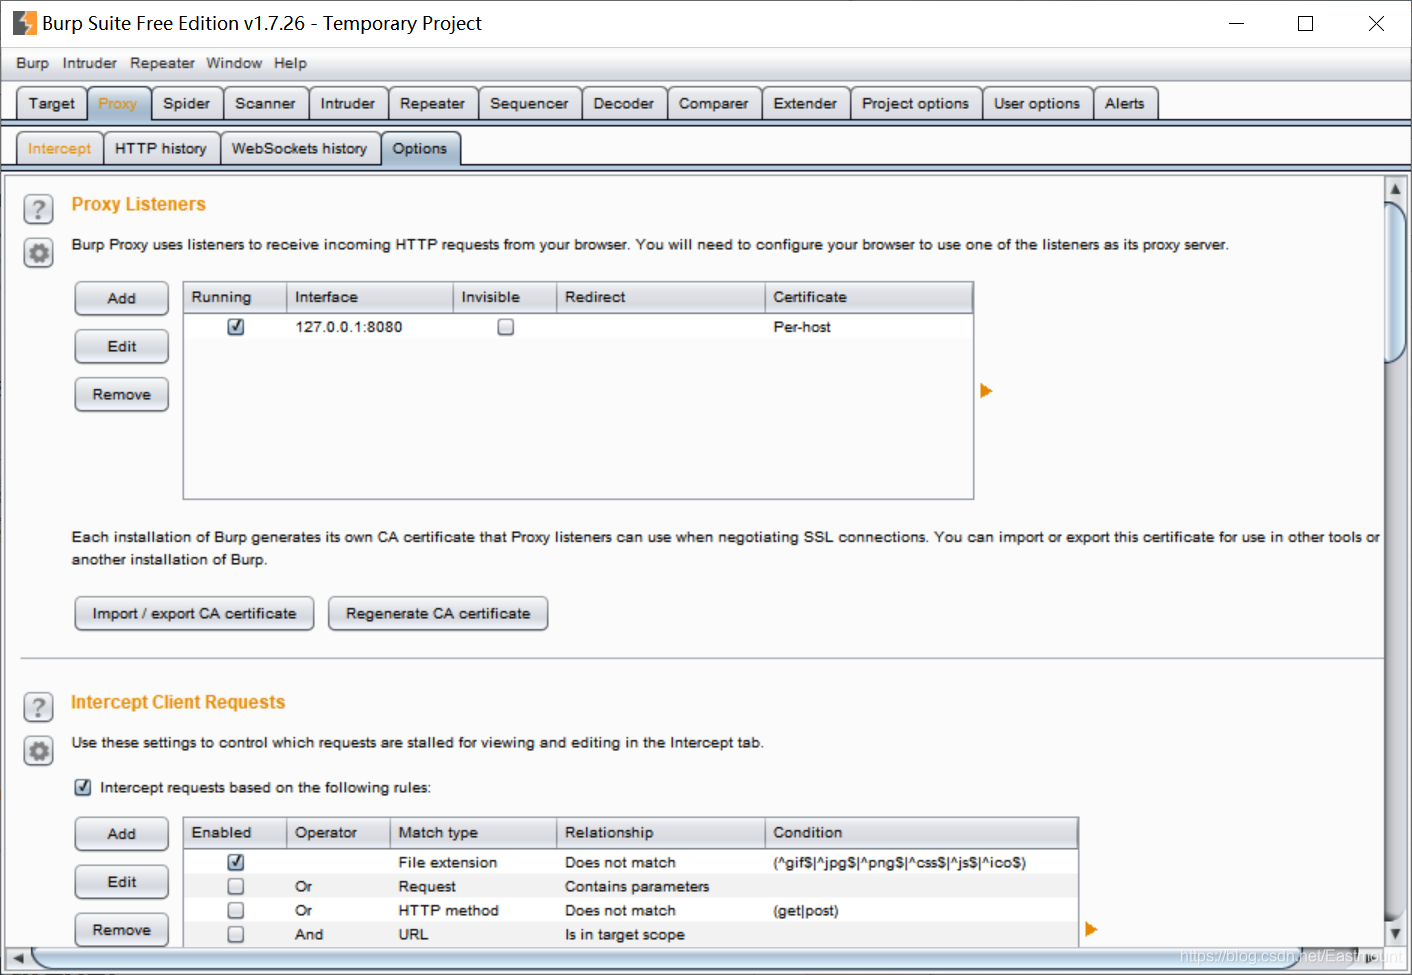Click the Certificate column header
The height and width of the screenshot is (975, 1412).
point(869,297)
